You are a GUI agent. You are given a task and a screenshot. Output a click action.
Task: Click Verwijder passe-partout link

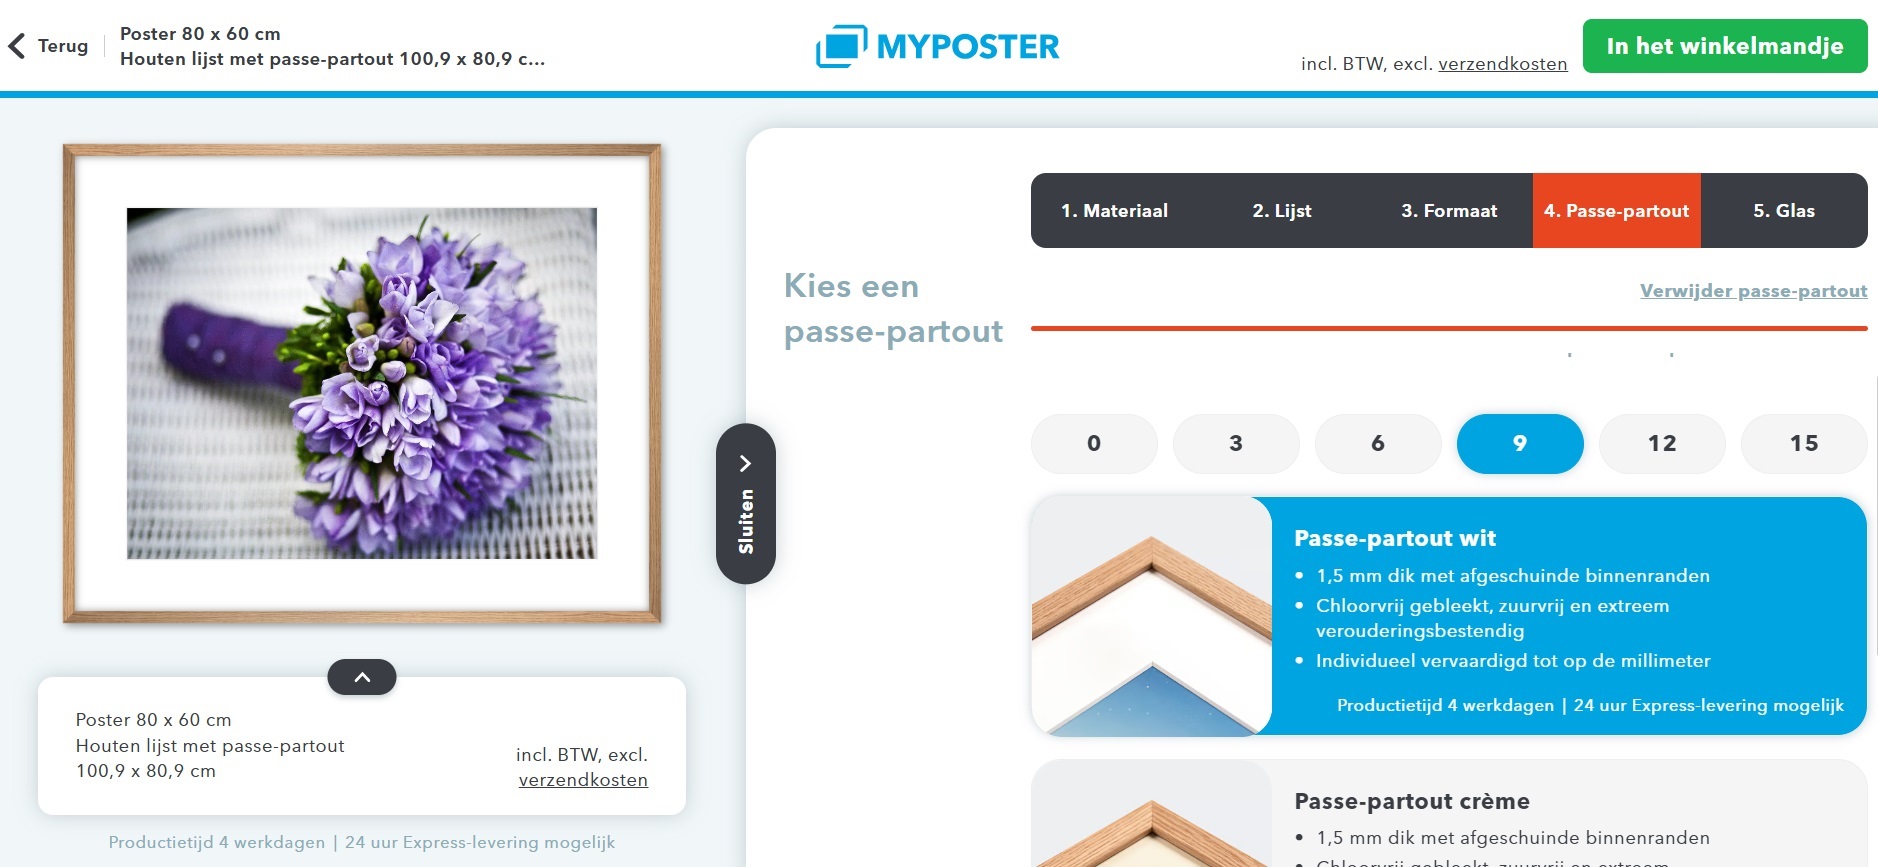coord(1753,291)
